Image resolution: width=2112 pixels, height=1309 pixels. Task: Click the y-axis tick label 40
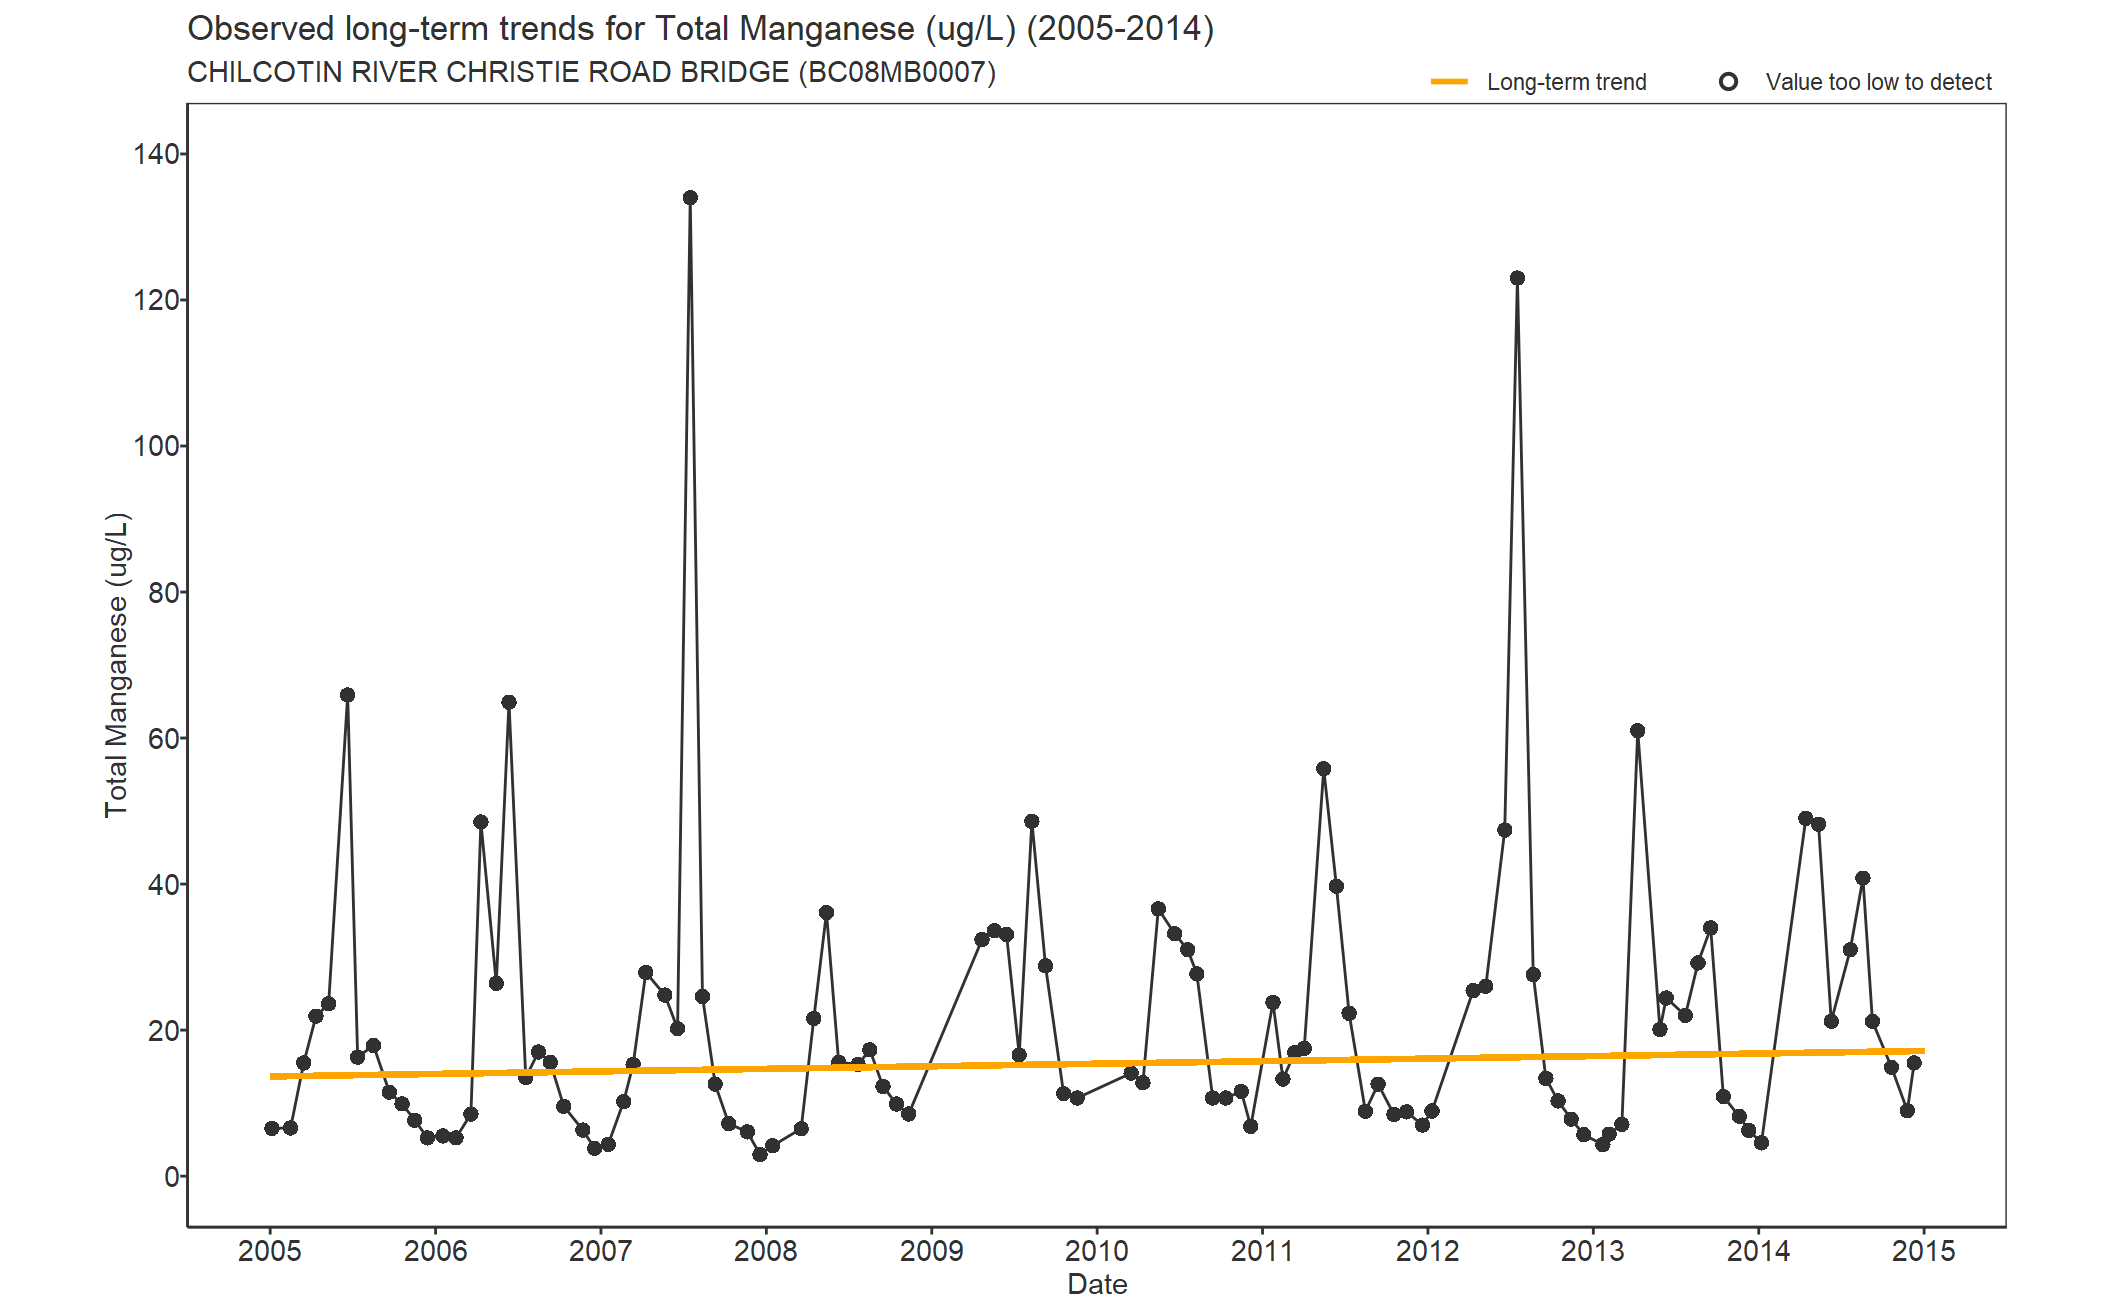[x=164, y=884]
